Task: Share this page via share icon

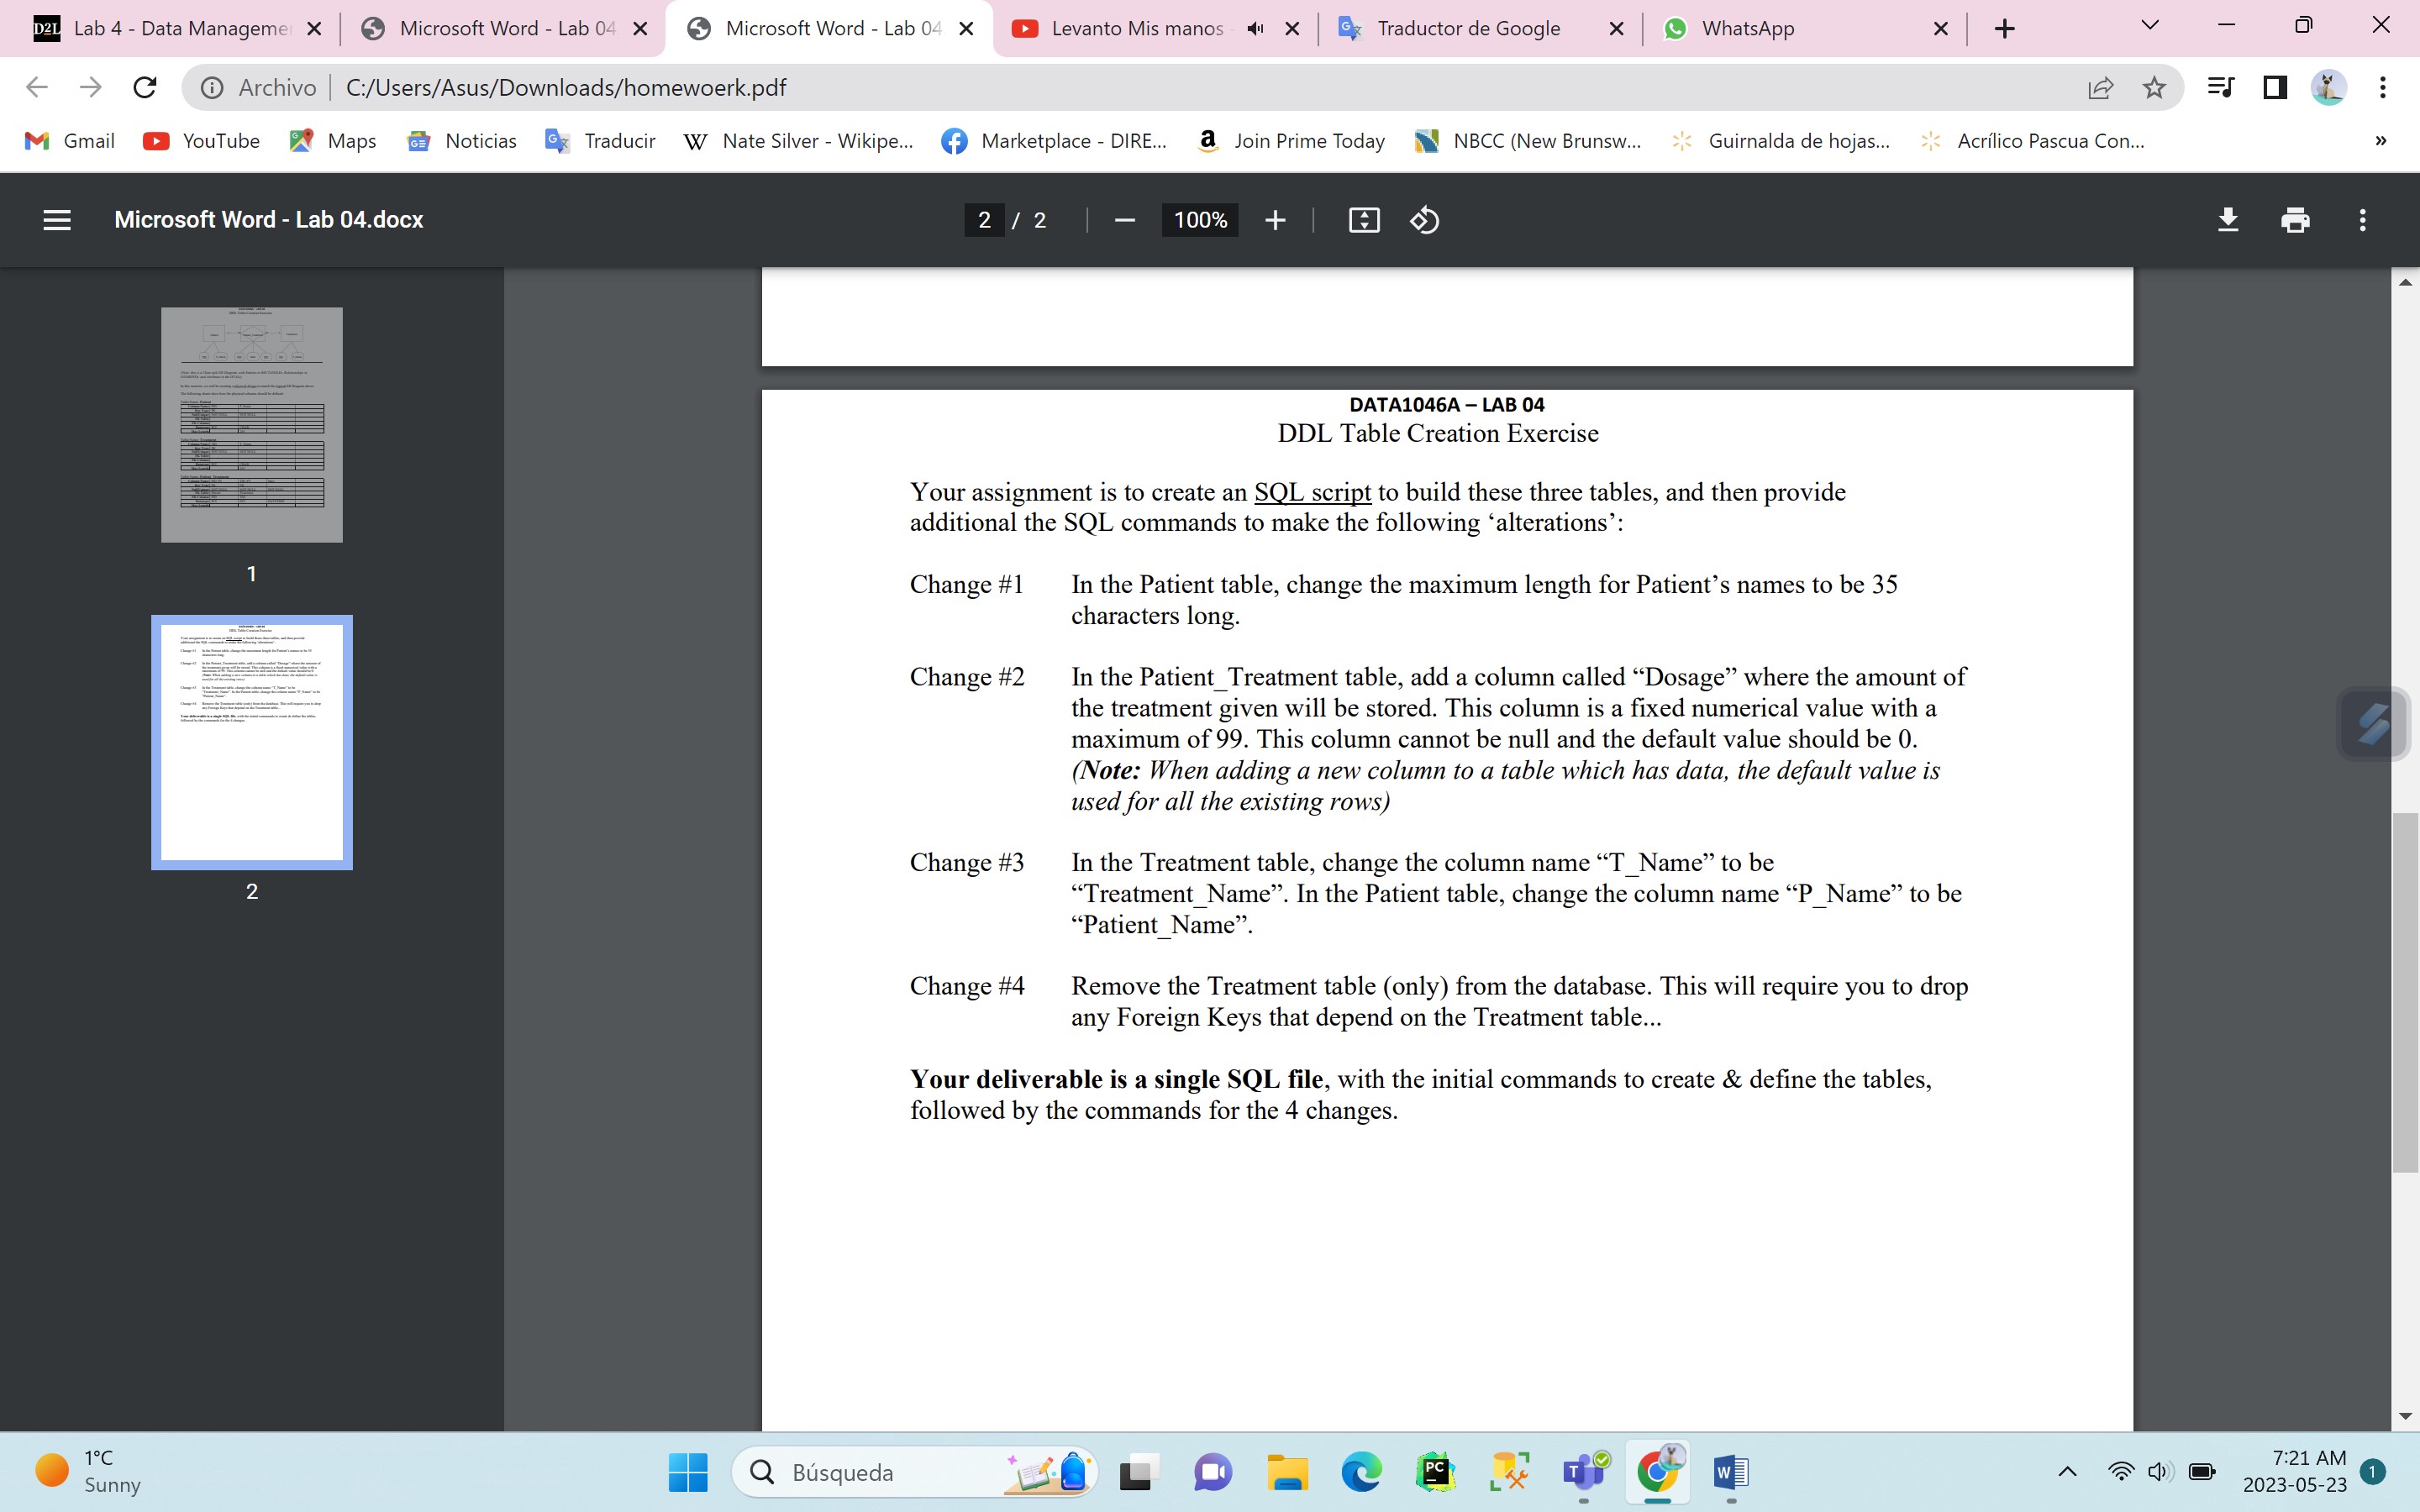Action: pyautogui.click(x=2100, y=88)
